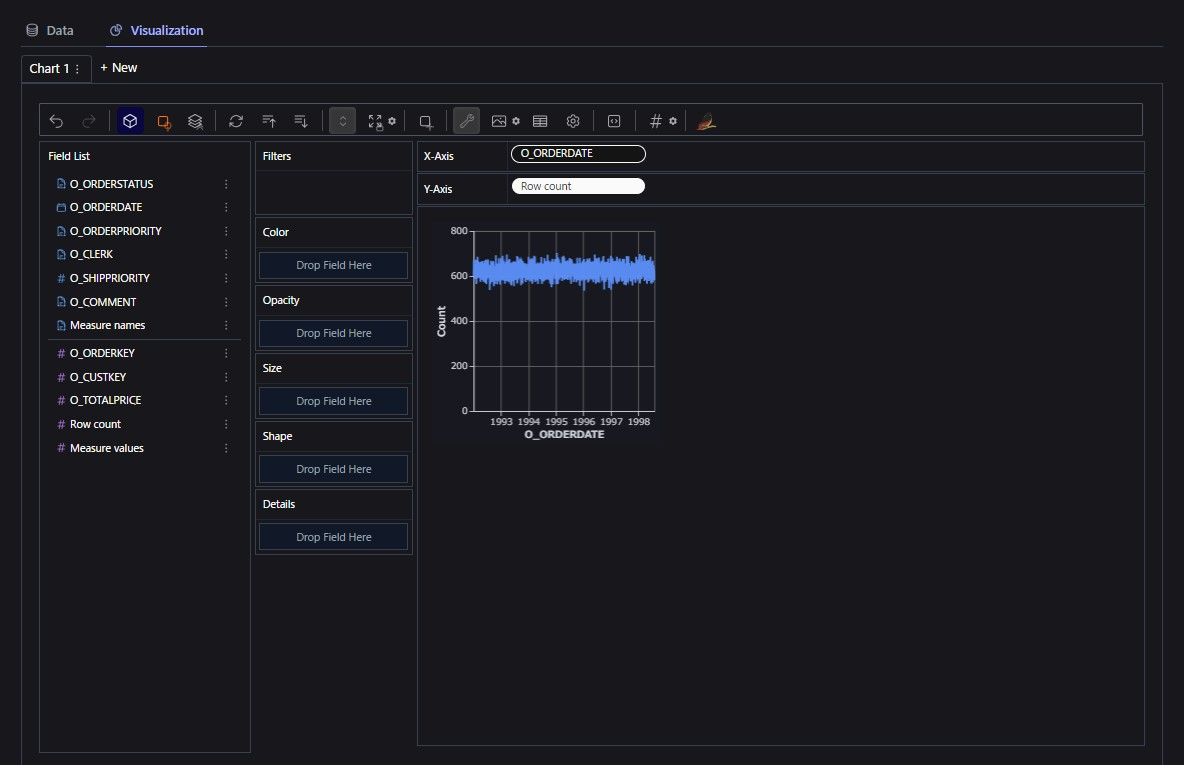Click the Opacity drop field area
Viewport: 1184px width, 765px height.
pos(334,333)
